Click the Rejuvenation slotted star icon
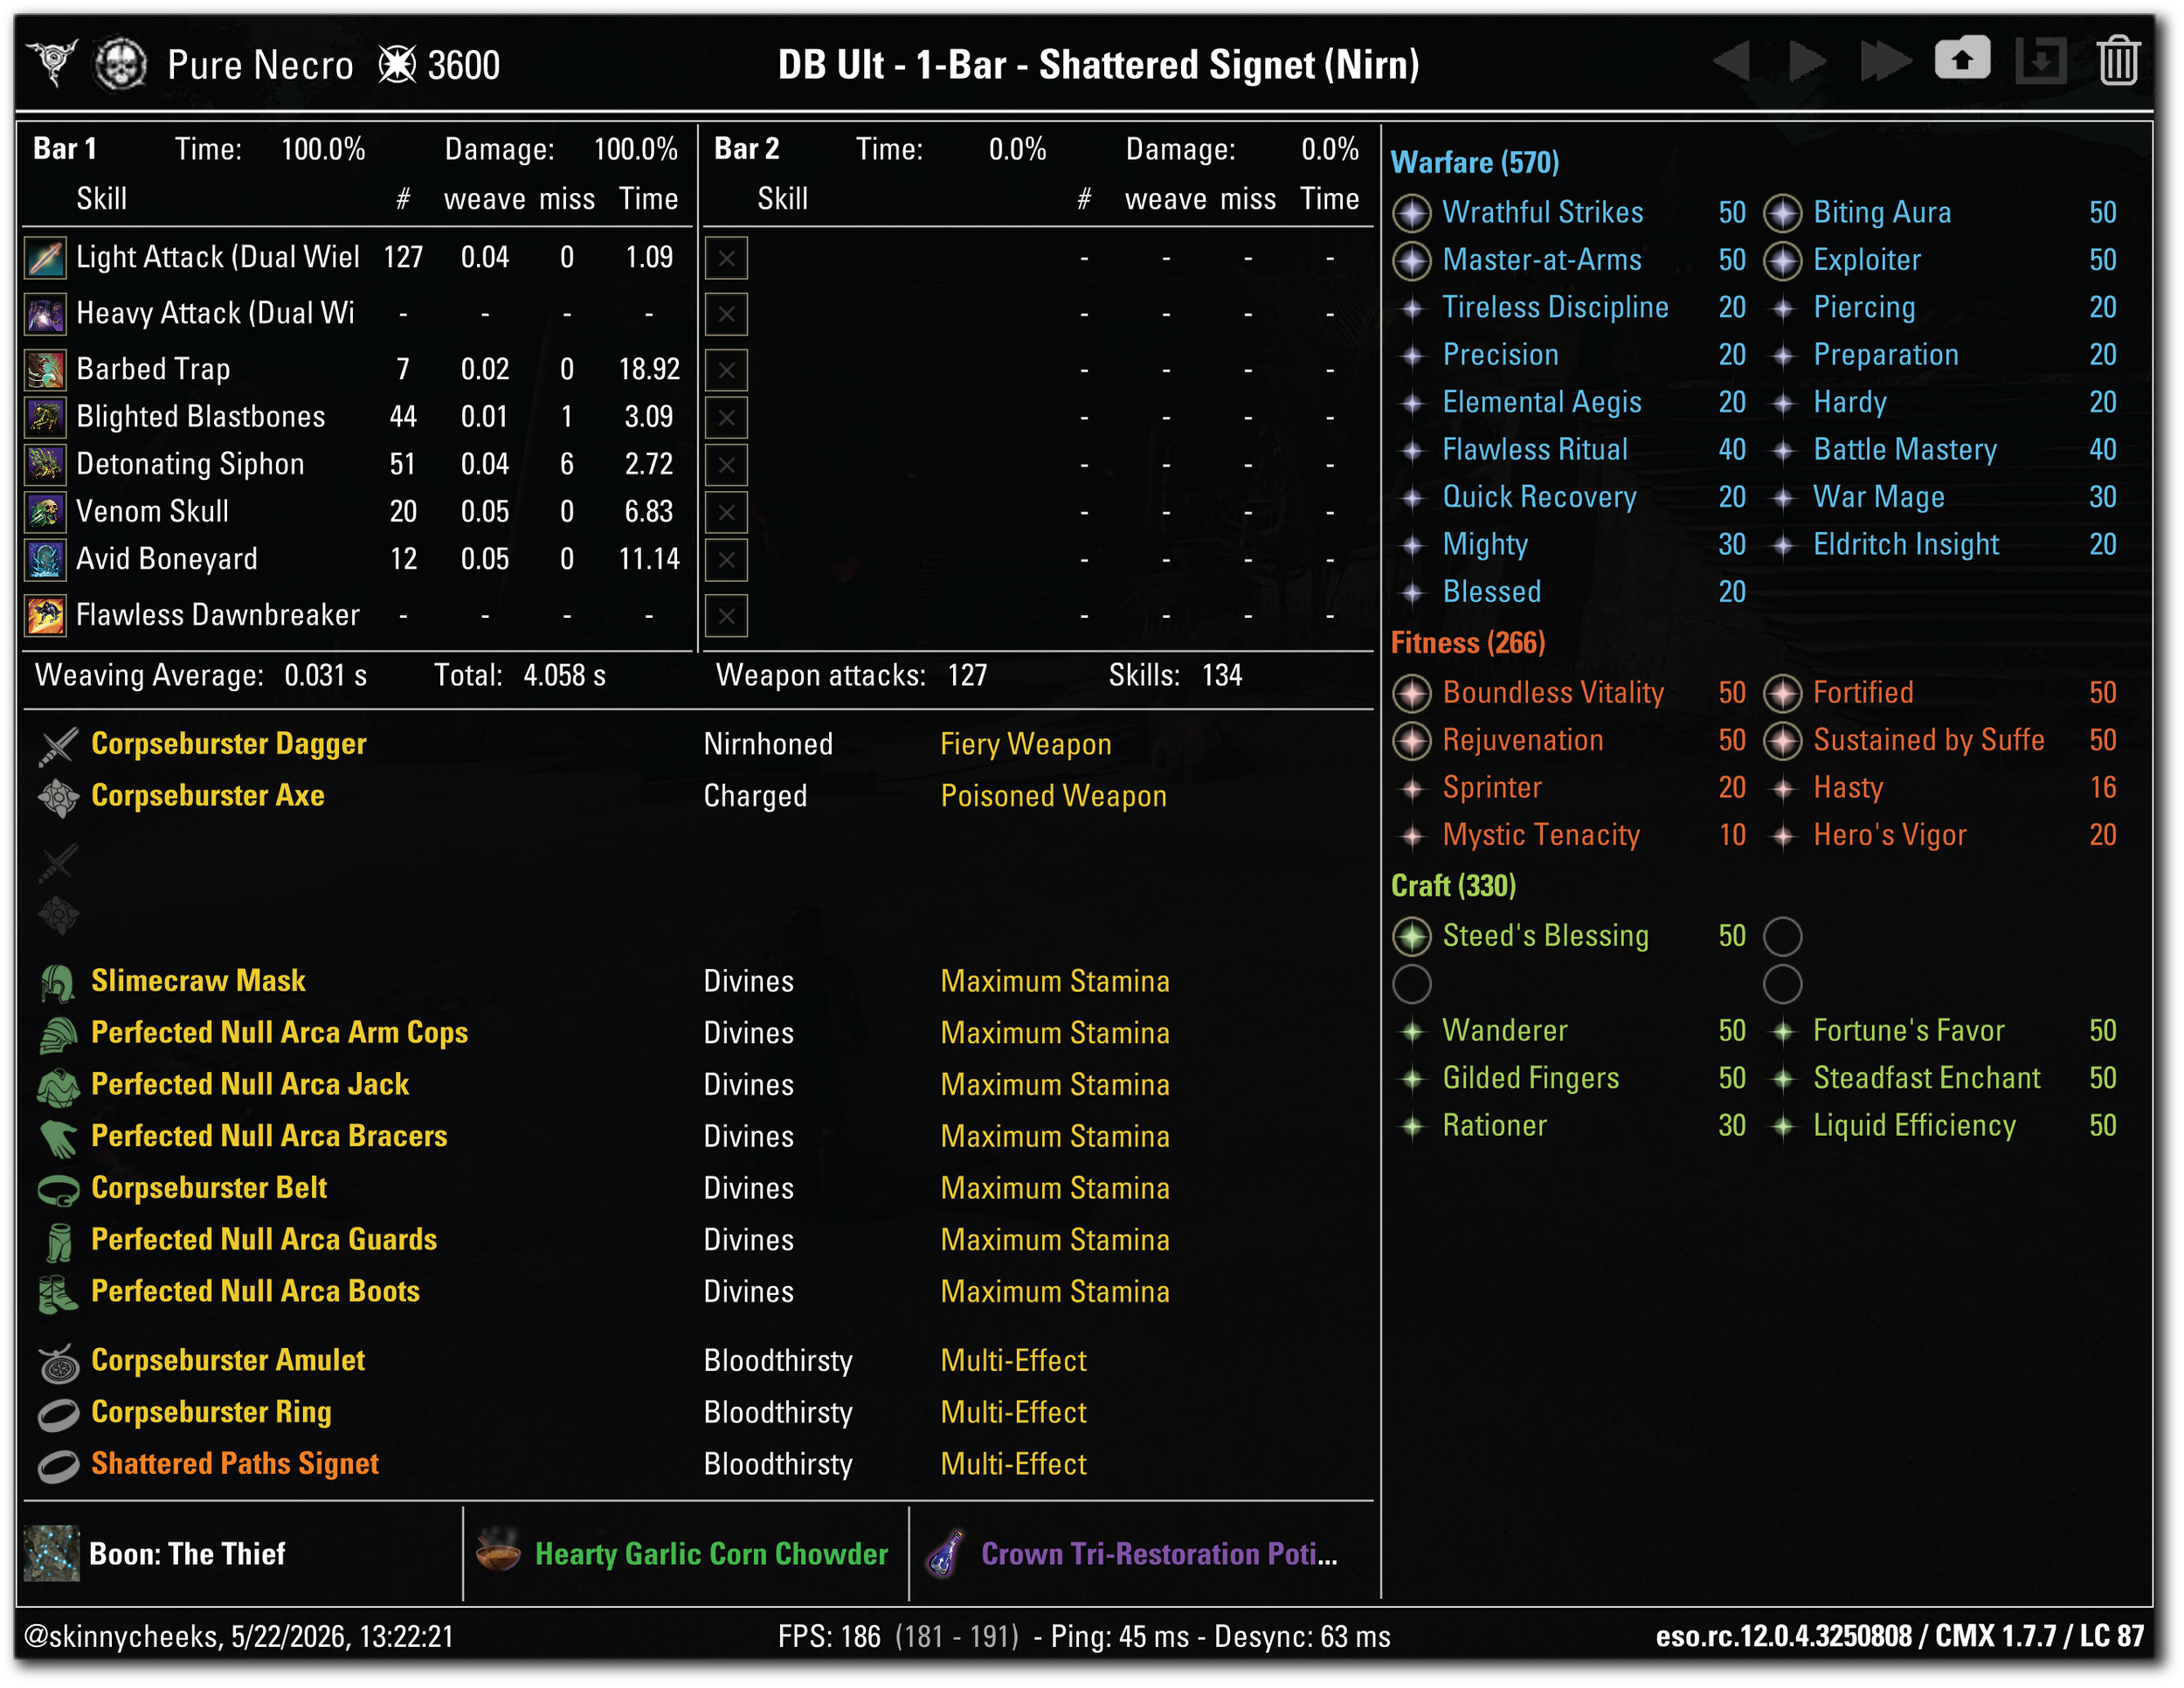Image resolution: width=2184 pixels, height=1688 pixels. (x=1411, y=740)
